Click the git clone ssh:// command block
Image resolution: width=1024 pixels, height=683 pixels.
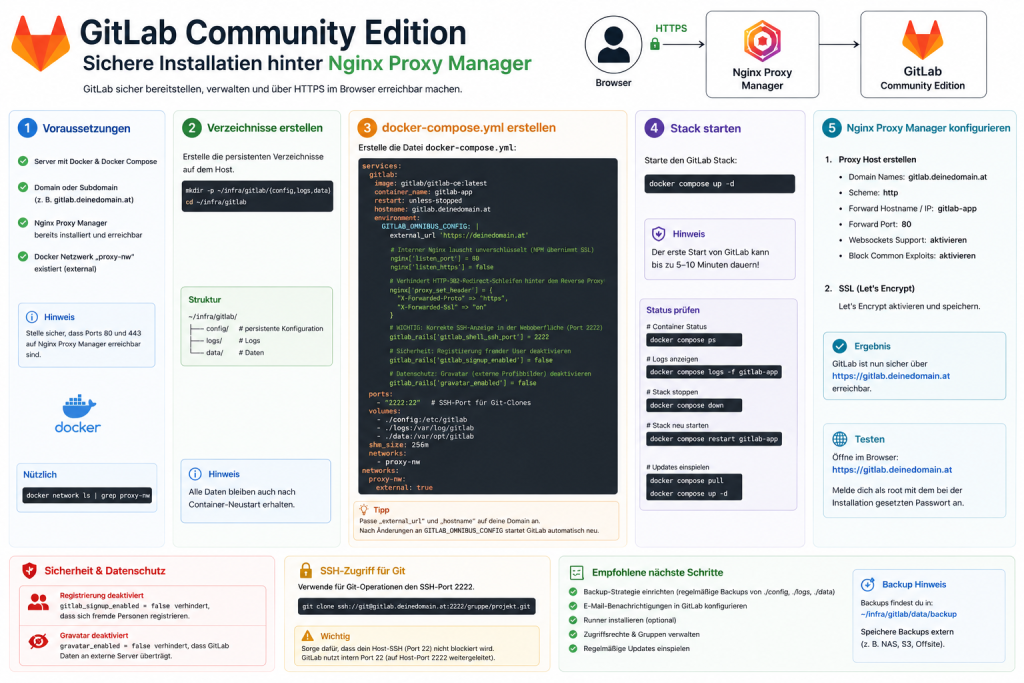[417, 606]
